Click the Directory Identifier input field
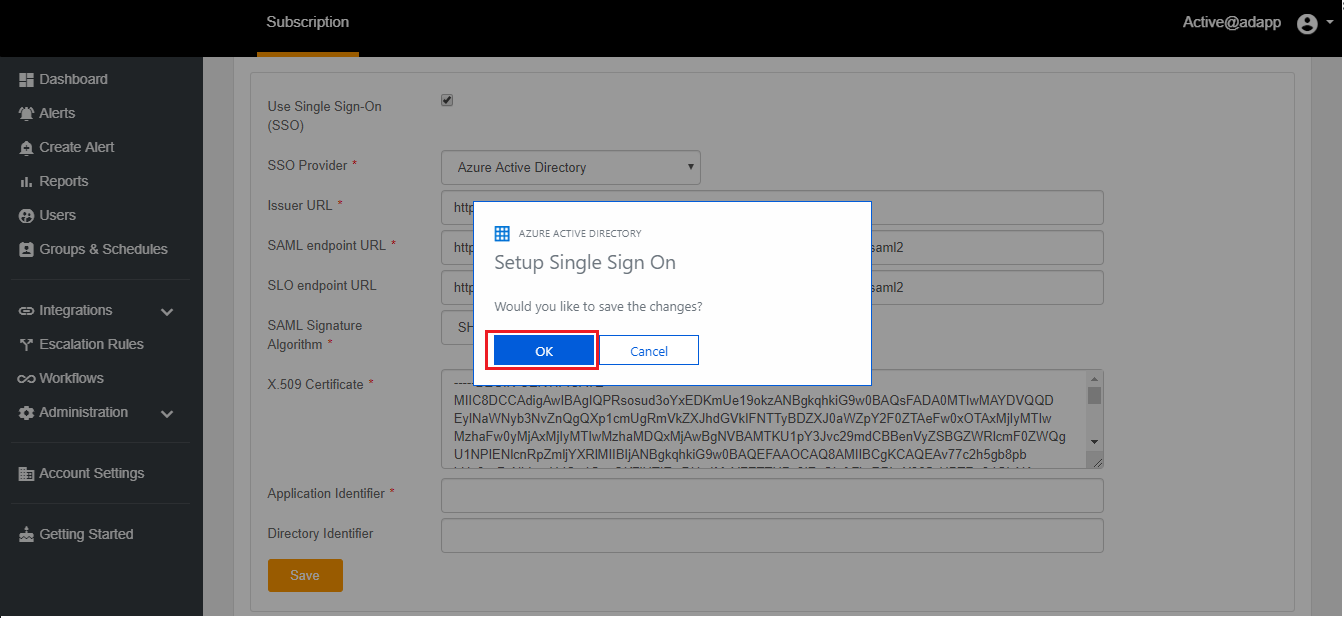Screen dimensions: 1344x618 point(772,535)
